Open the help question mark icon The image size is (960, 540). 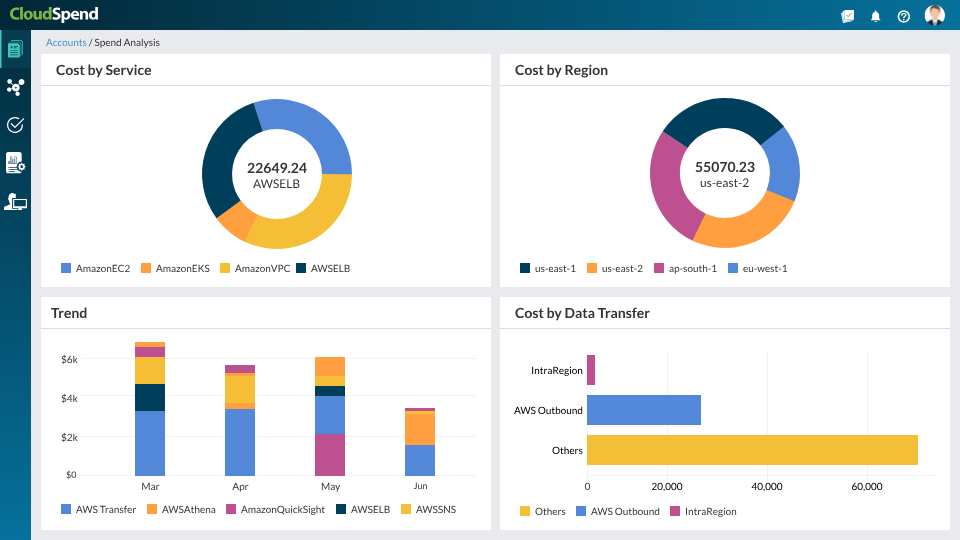[x=904, y=17]
